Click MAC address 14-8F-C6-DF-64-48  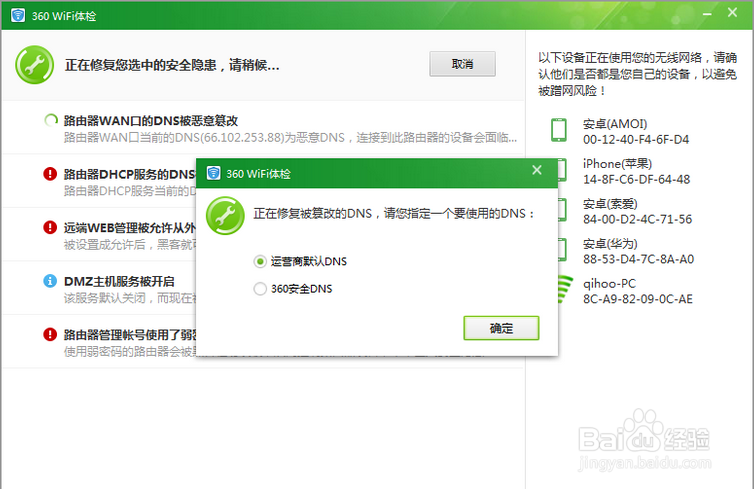pos(636,179)
